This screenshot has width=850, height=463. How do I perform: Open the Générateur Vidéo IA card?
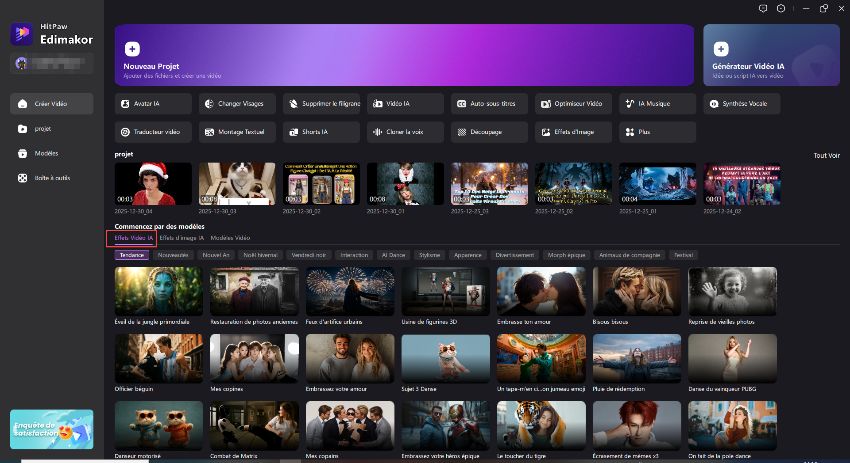coord(771,55)
